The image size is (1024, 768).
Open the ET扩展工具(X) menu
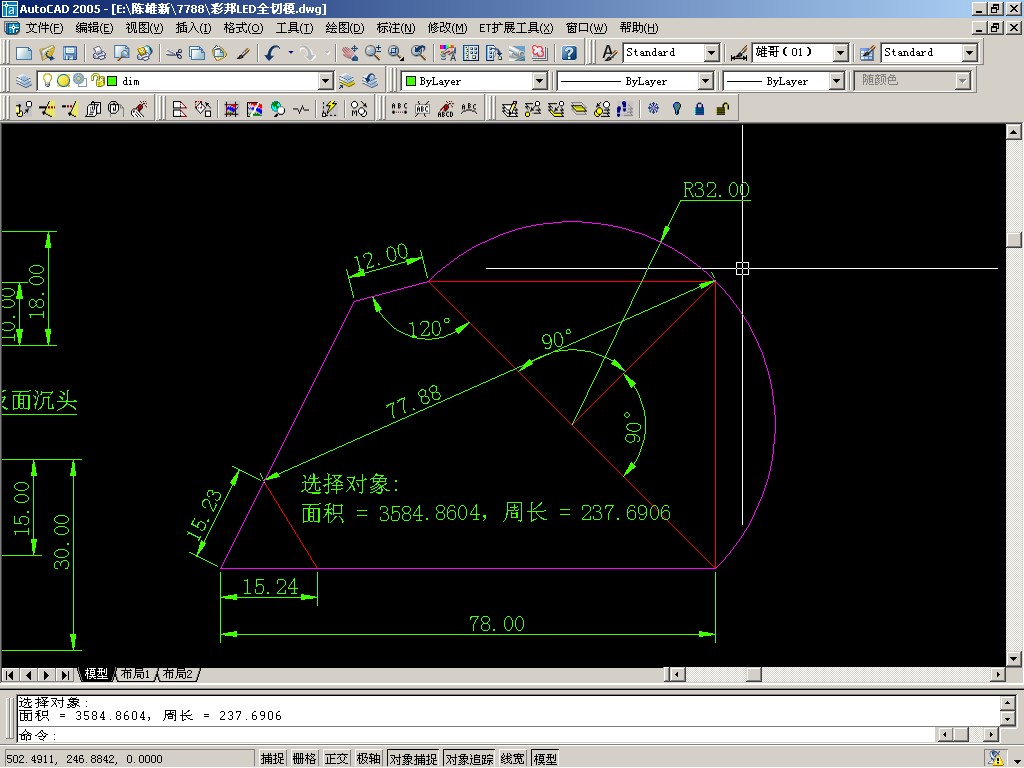click(516, 28)
